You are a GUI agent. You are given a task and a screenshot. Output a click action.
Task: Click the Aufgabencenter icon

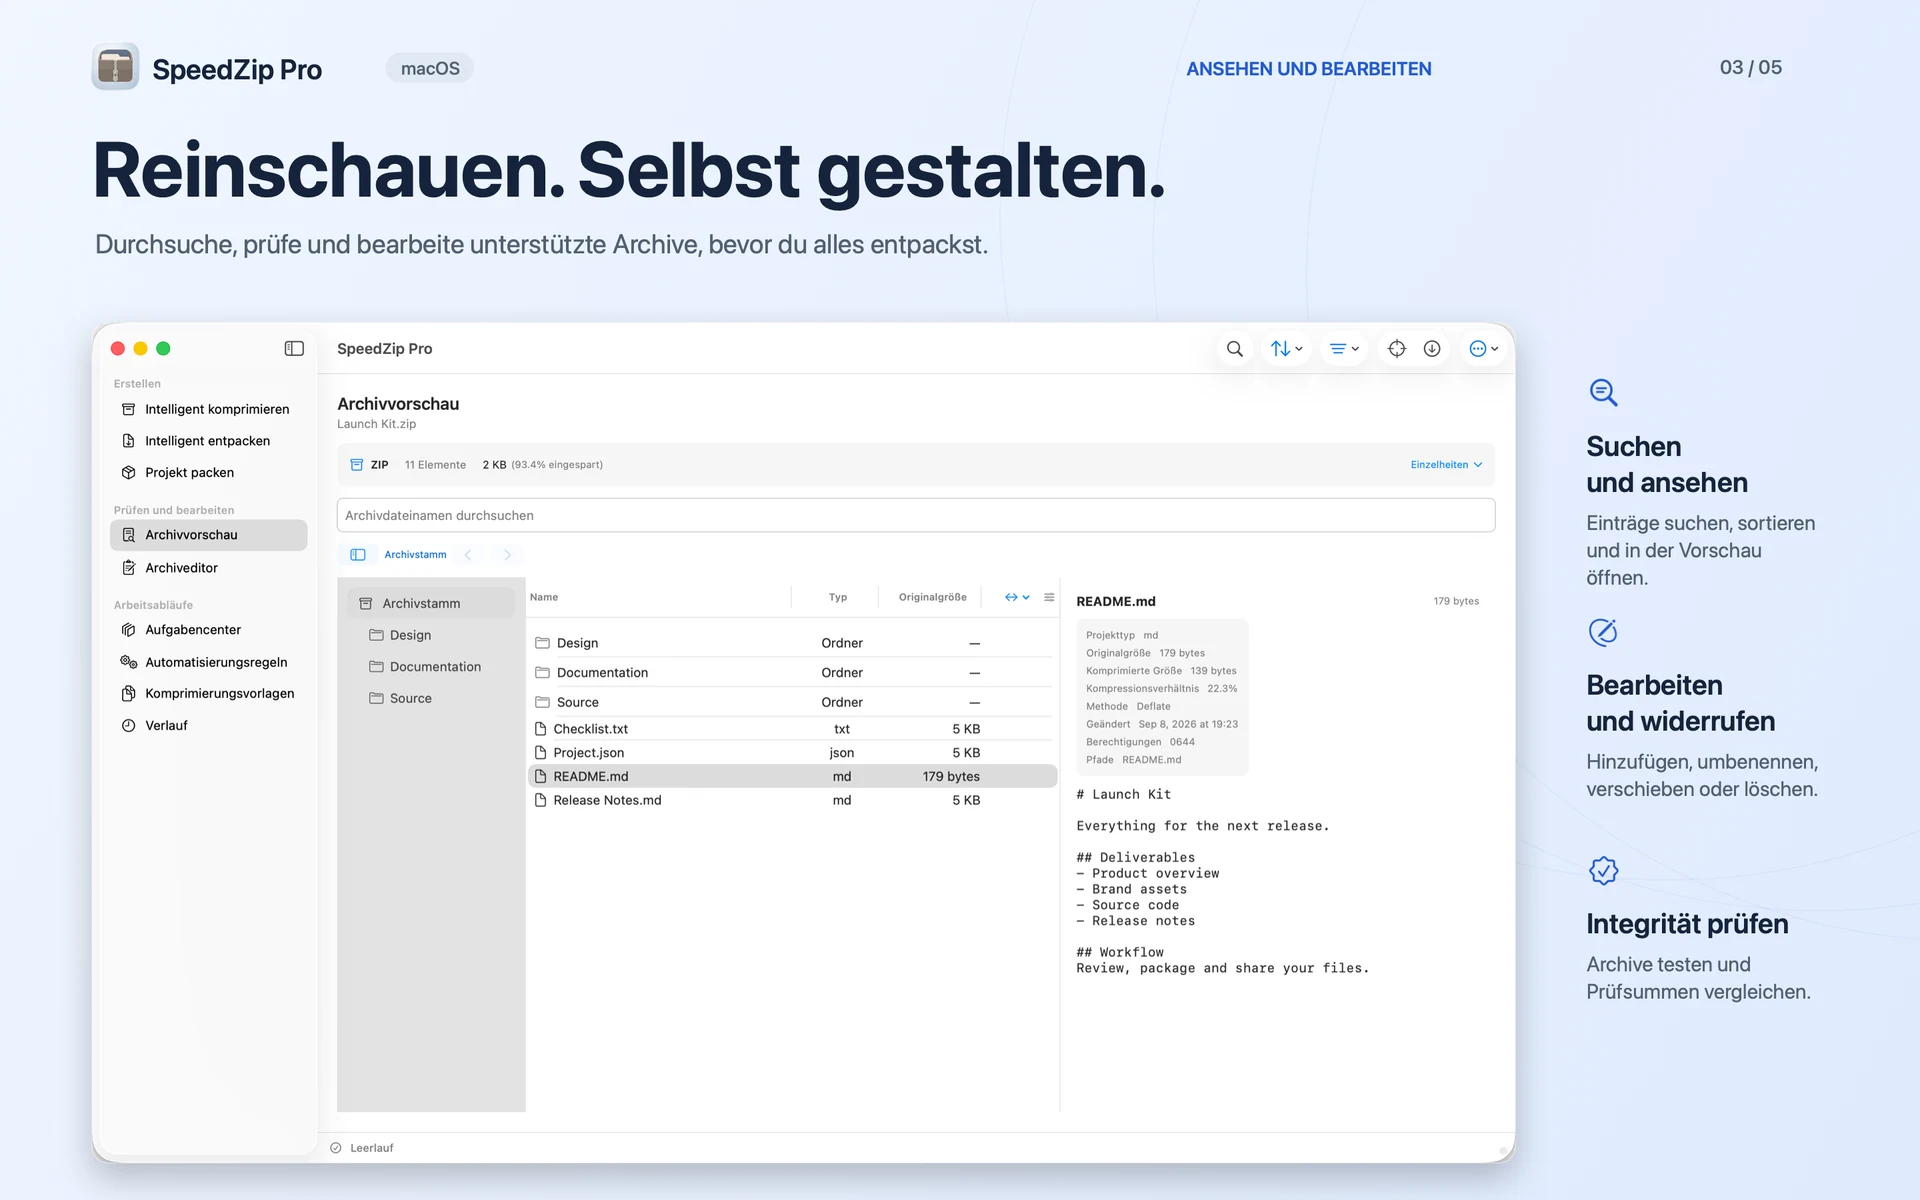pyautogui.click(x=128, y=630)
